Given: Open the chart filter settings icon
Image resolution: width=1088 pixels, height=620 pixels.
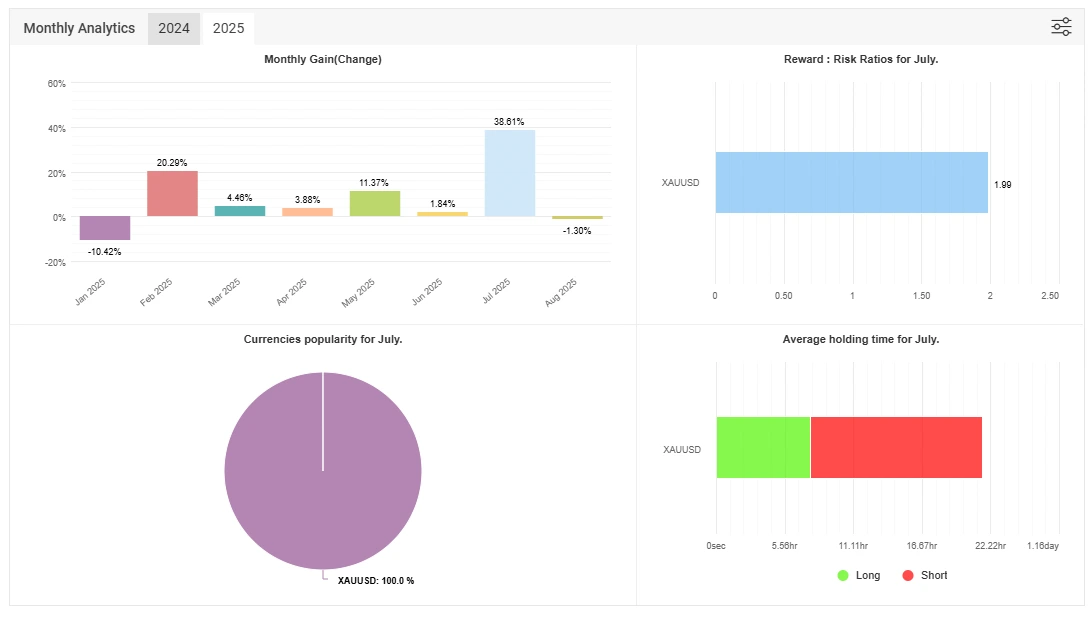Looking at the screenshot, I should coord(1061,27).
